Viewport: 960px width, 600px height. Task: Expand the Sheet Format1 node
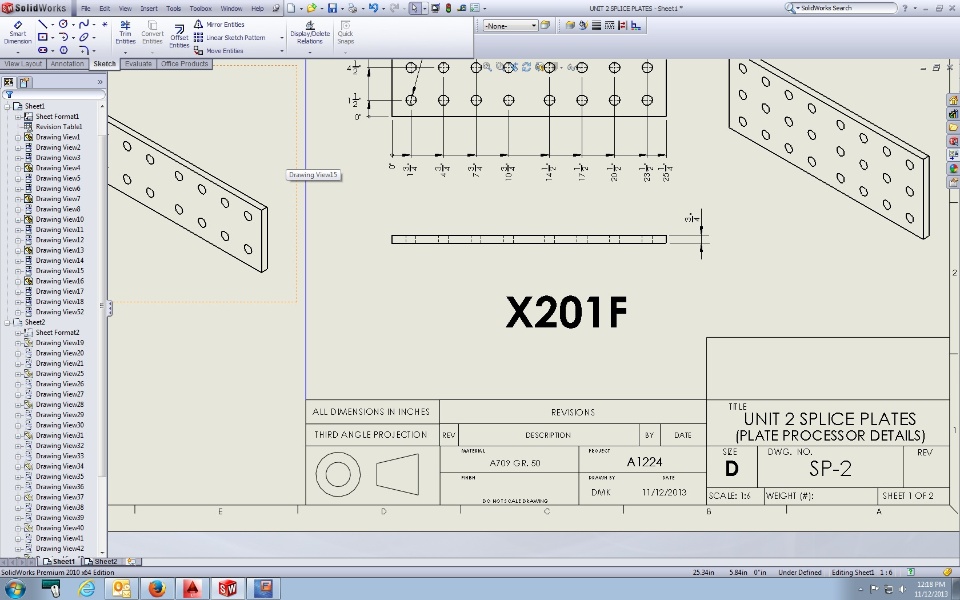tap(18, 116)
